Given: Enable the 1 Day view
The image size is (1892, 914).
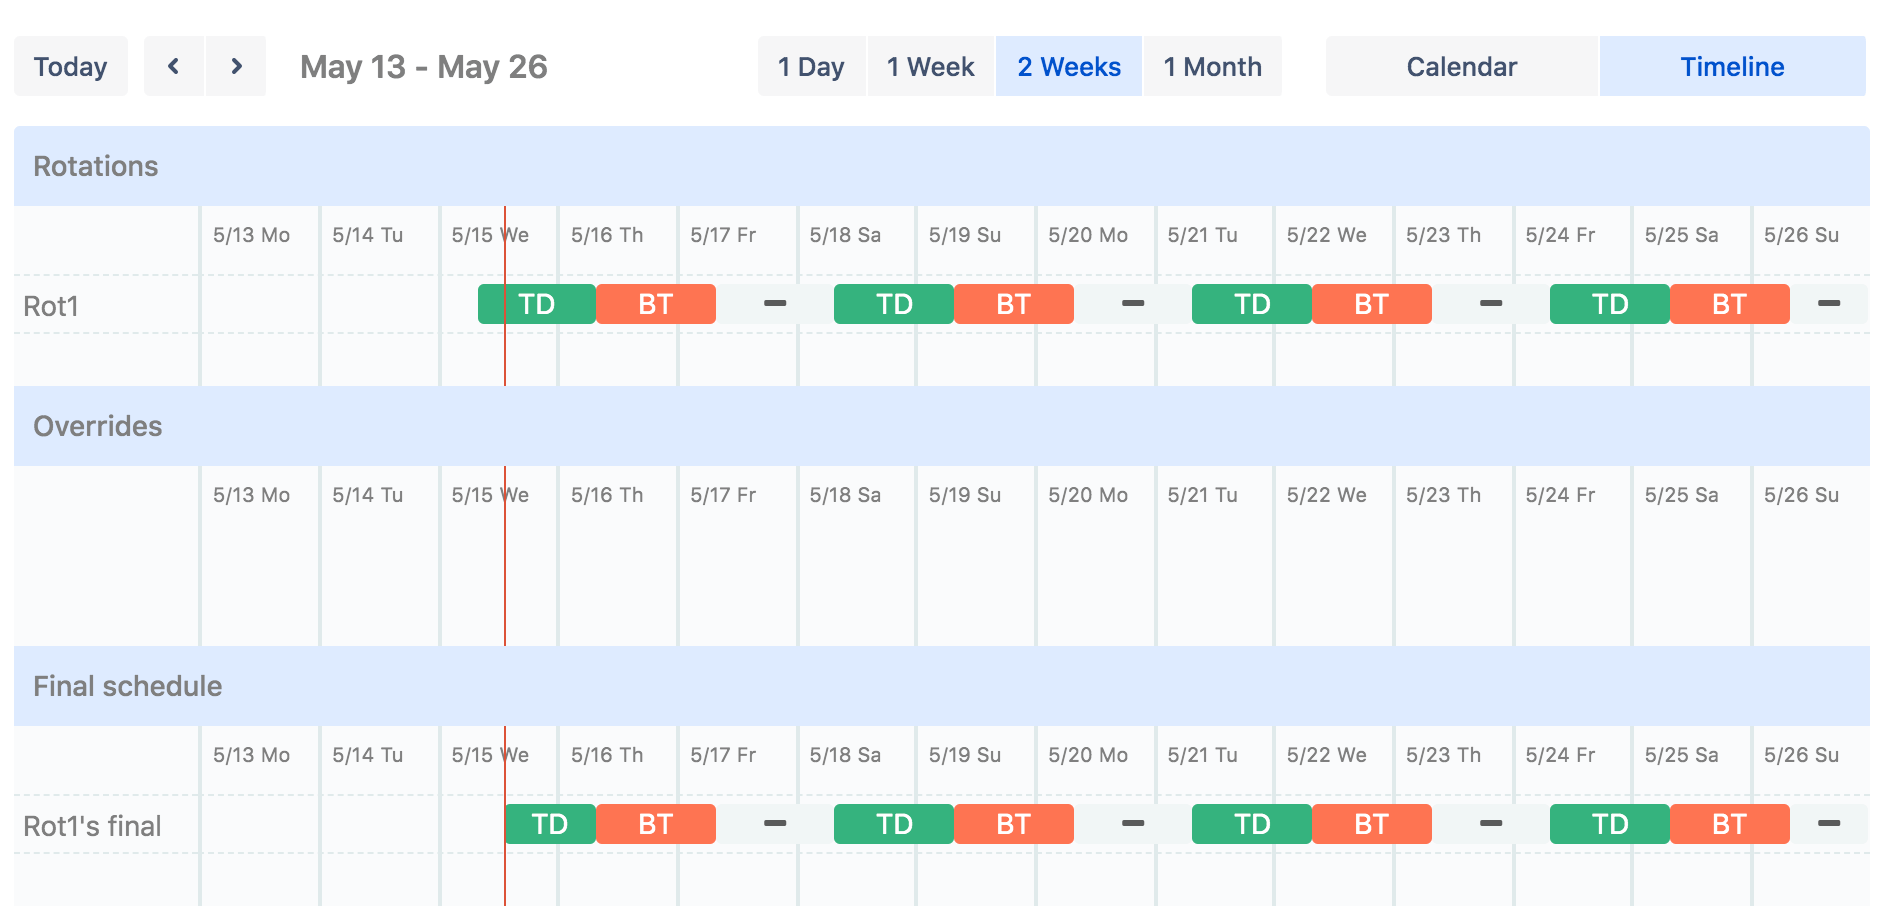Looking at the screenshot, I should tap(812, 66).
